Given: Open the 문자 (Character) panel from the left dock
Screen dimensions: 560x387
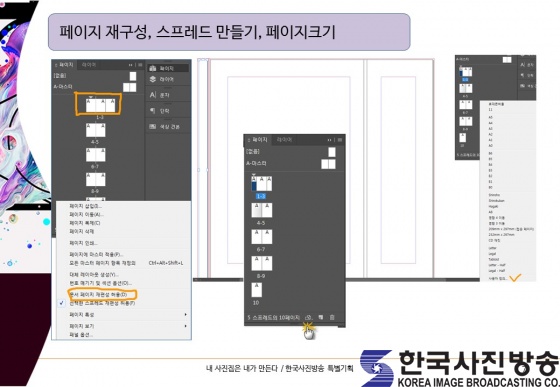Looking at the screenshot, I should 159,95.
